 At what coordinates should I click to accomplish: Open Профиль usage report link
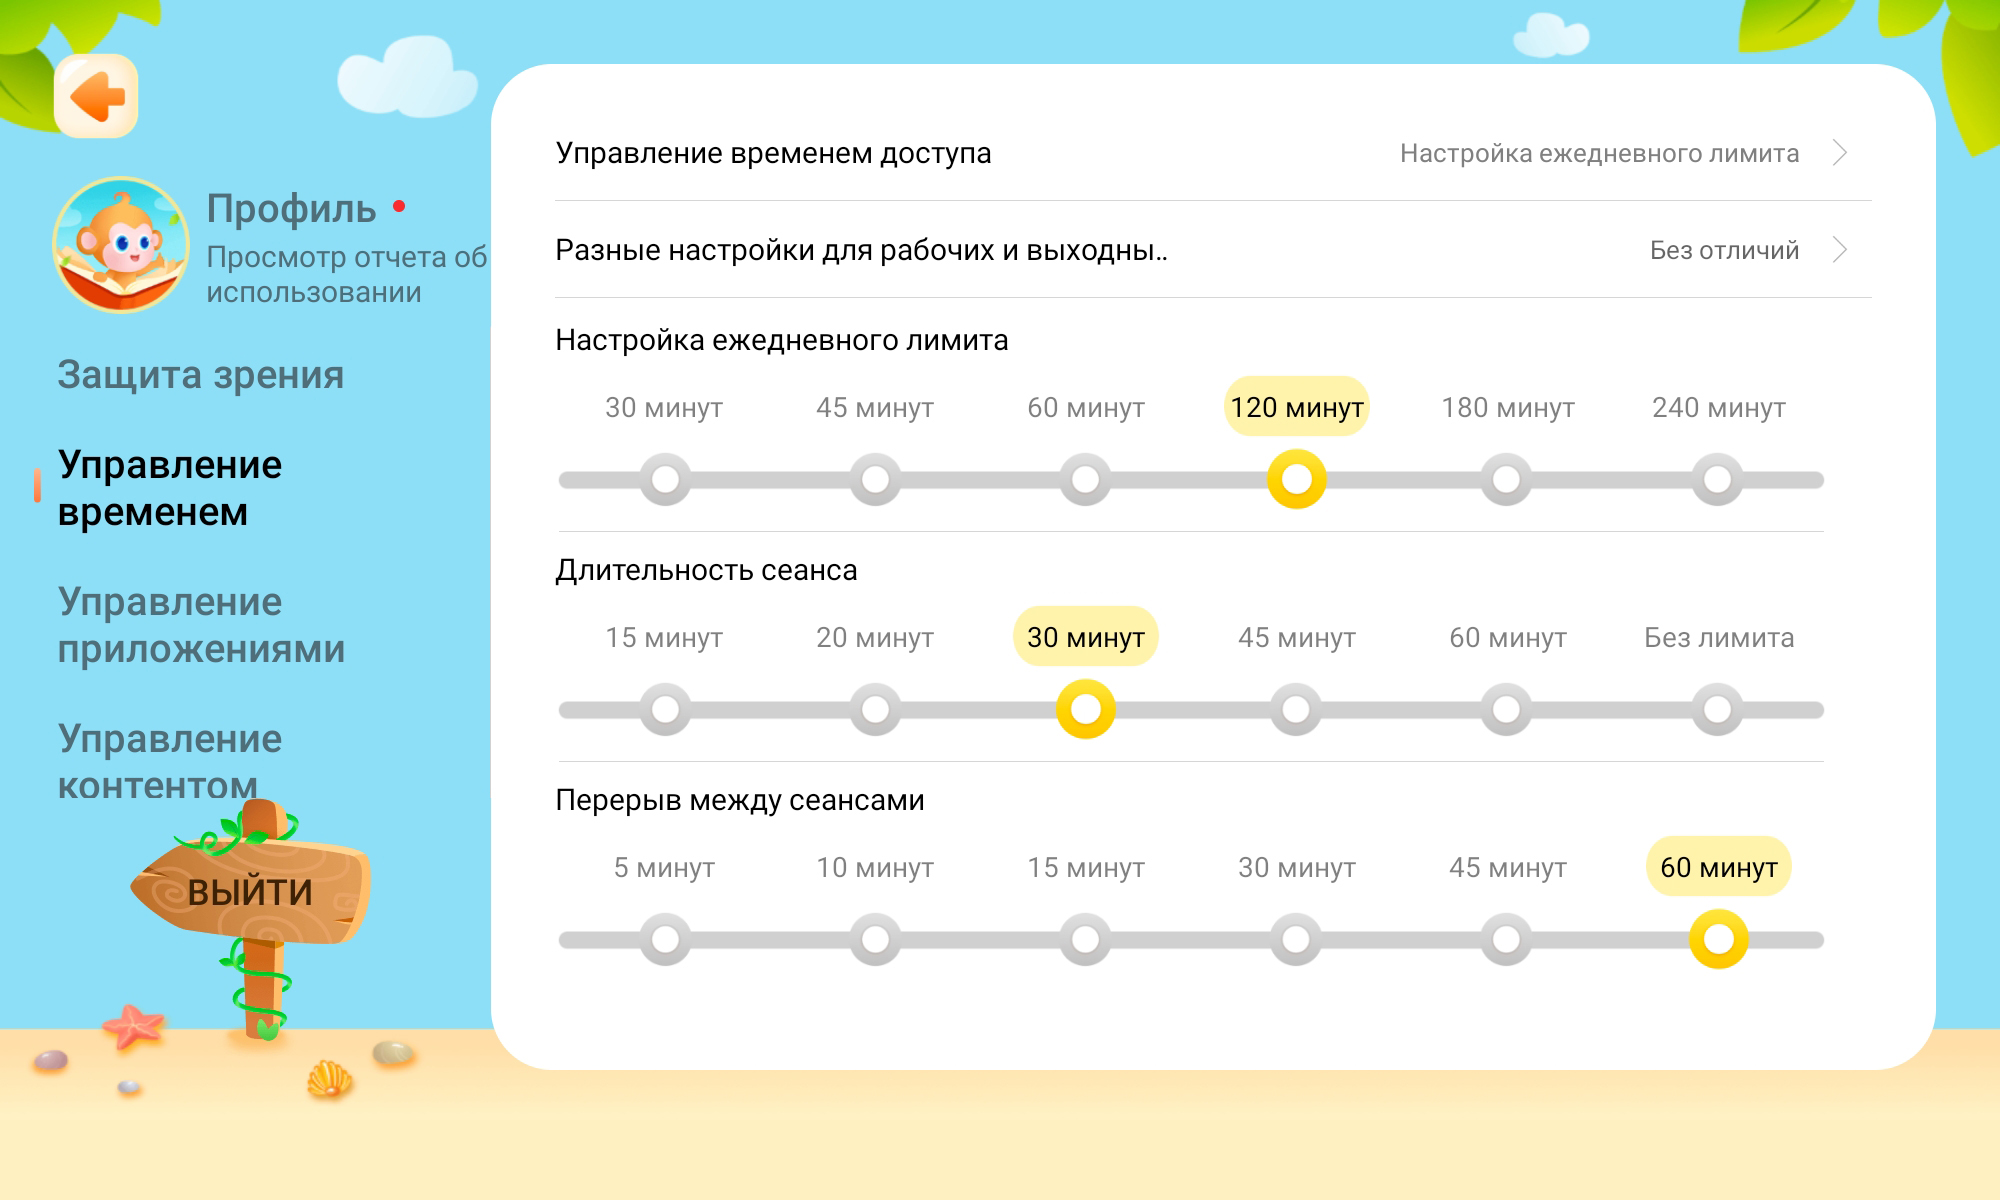[x=346, y=248]
